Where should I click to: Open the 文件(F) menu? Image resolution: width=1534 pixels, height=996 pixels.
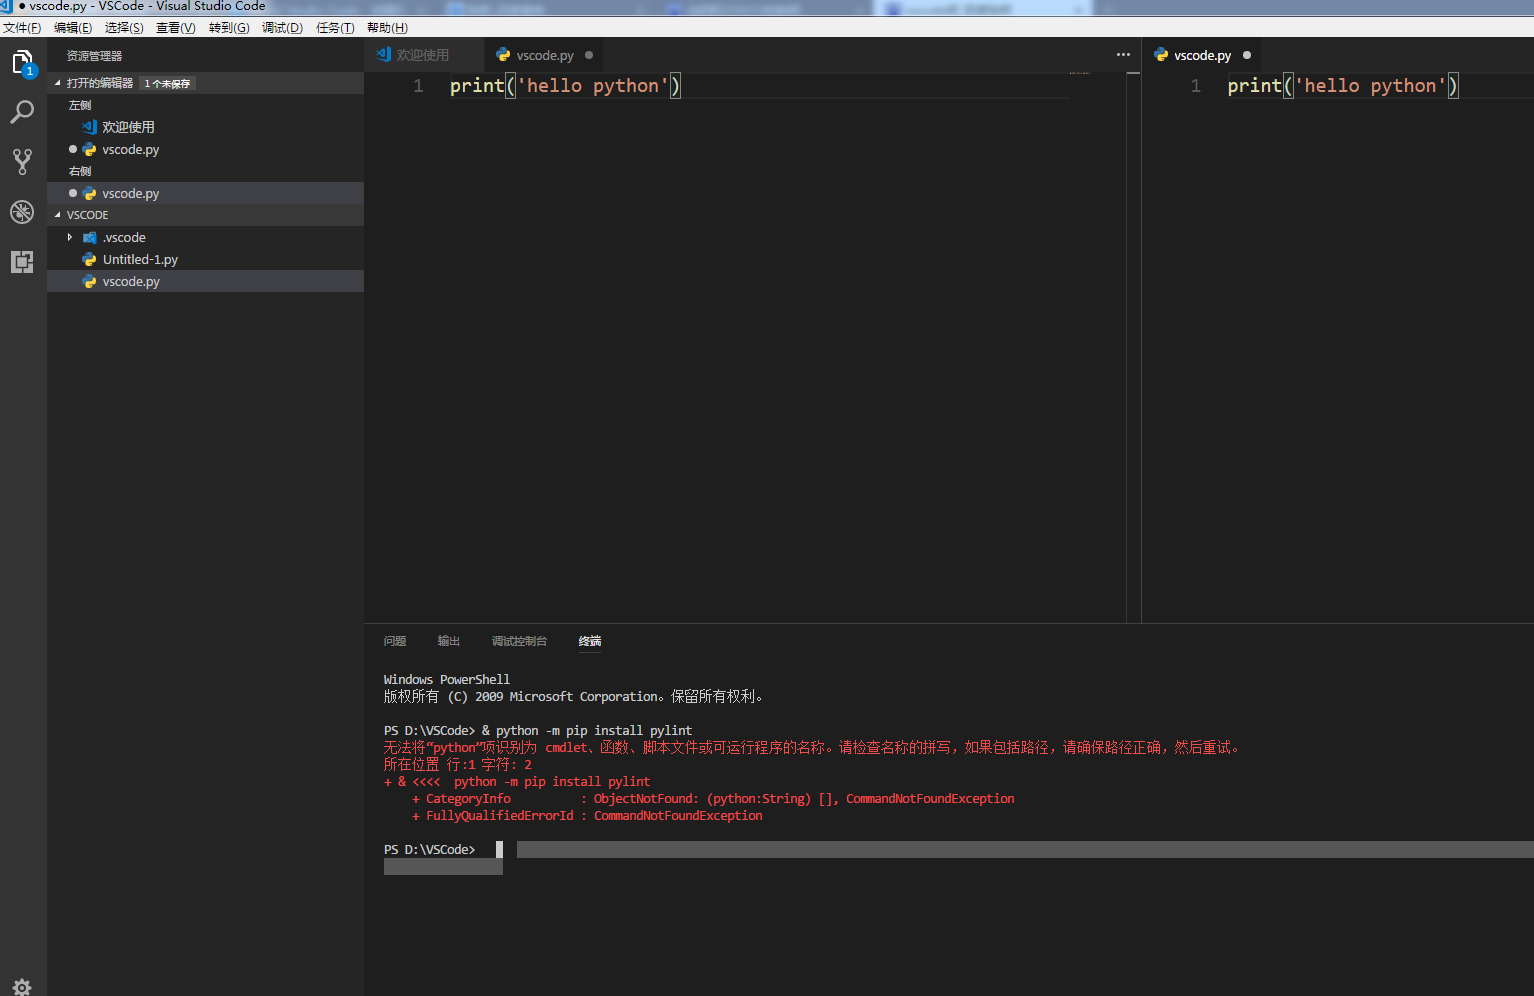pyautogui.click(x=22, y=28)
